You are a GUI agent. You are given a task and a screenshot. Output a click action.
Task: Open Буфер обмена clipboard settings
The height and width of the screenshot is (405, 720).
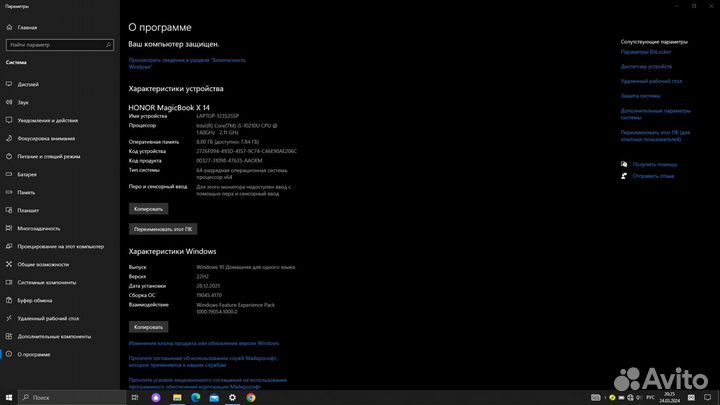coord(35,300)
